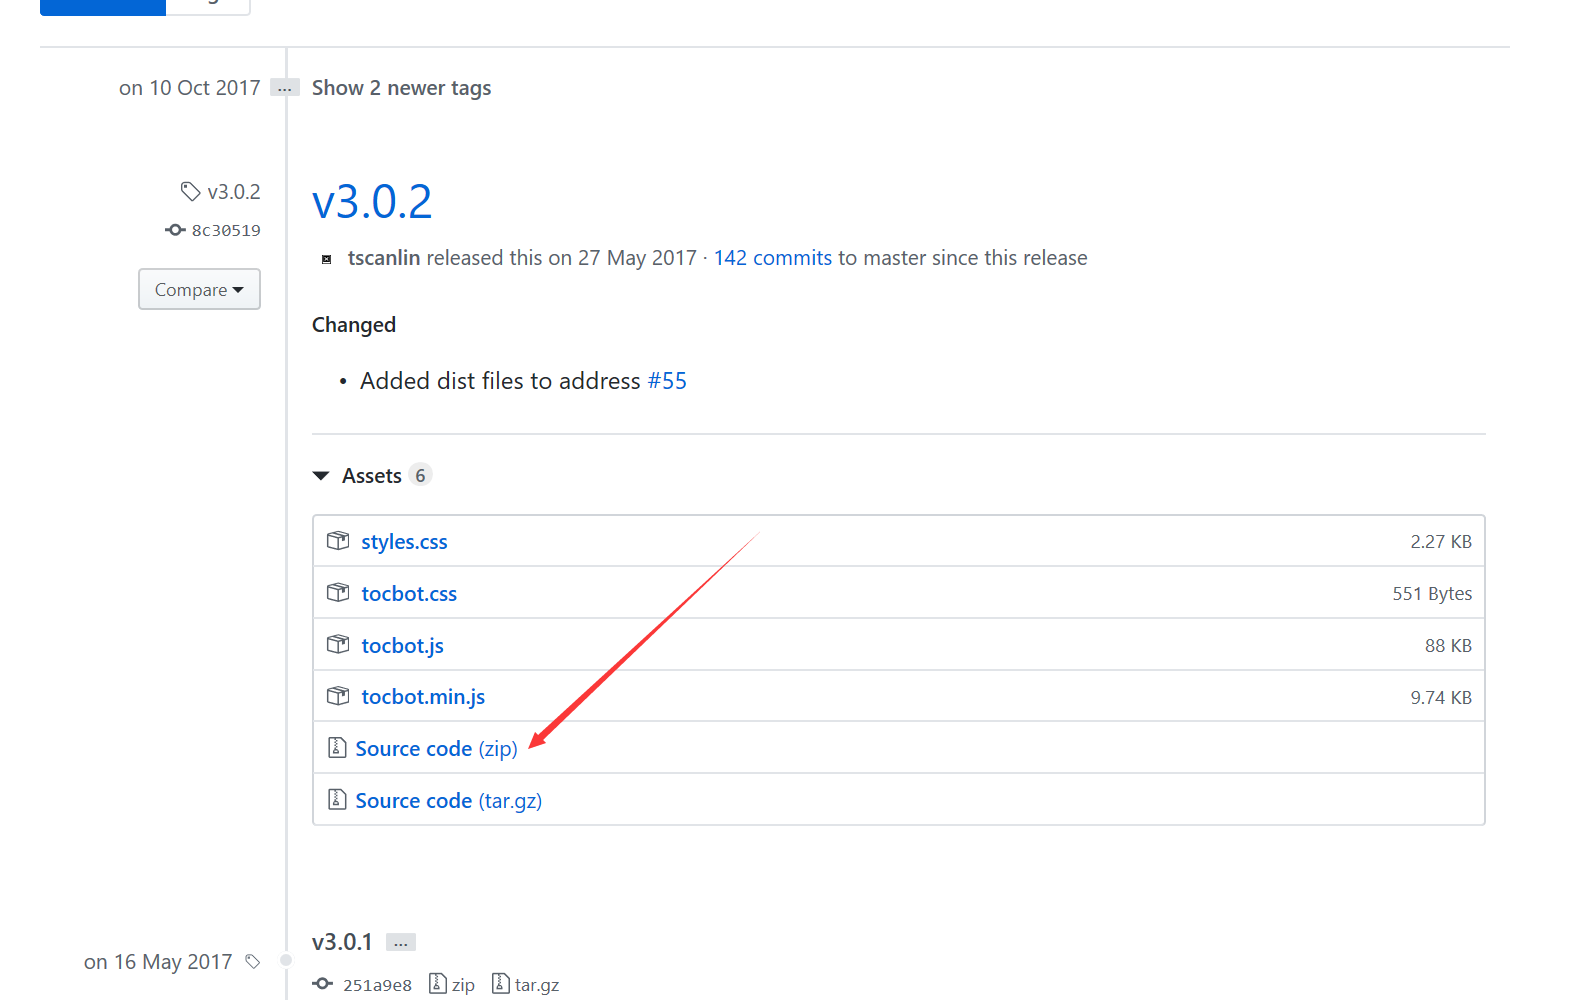Click the zip icon in the v3.0.1 row

pos(437,984)
